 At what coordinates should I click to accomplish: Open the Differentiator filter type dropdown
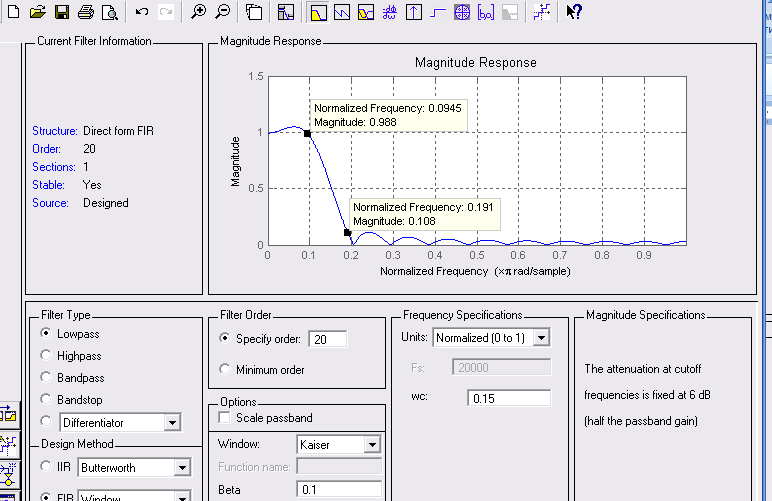tap(172, 422)
